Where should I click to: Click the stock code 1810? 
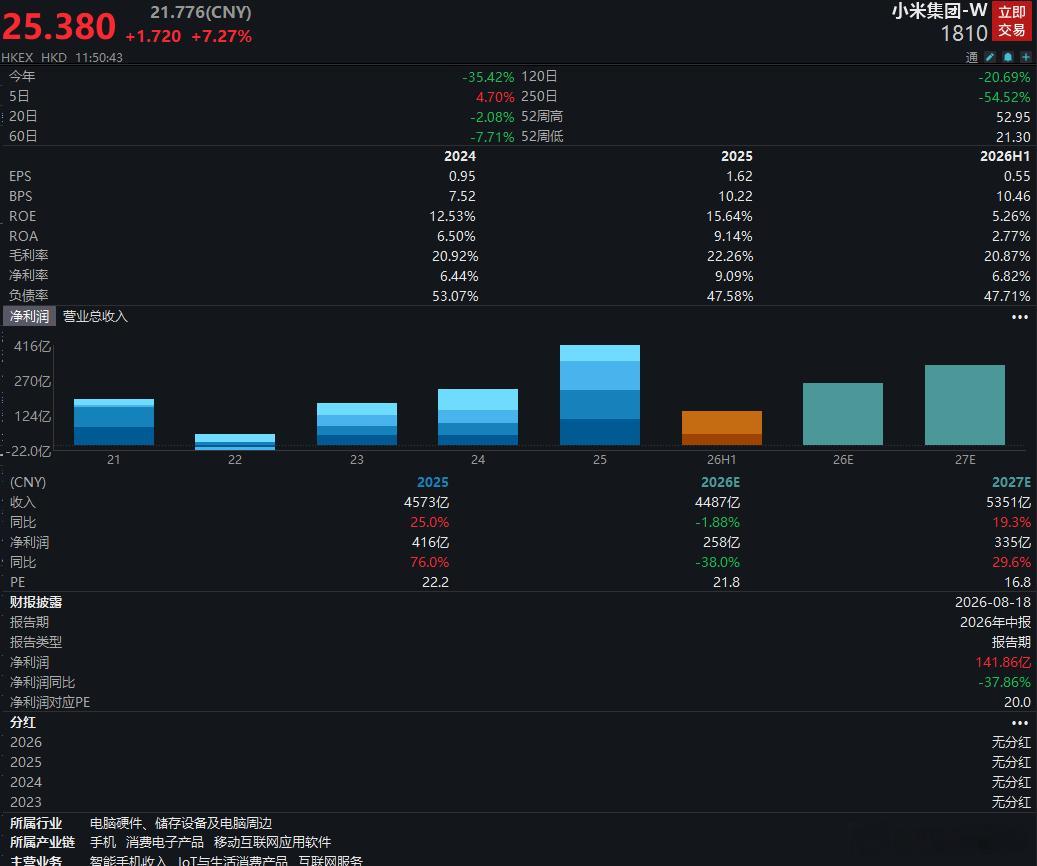(964, 33)
